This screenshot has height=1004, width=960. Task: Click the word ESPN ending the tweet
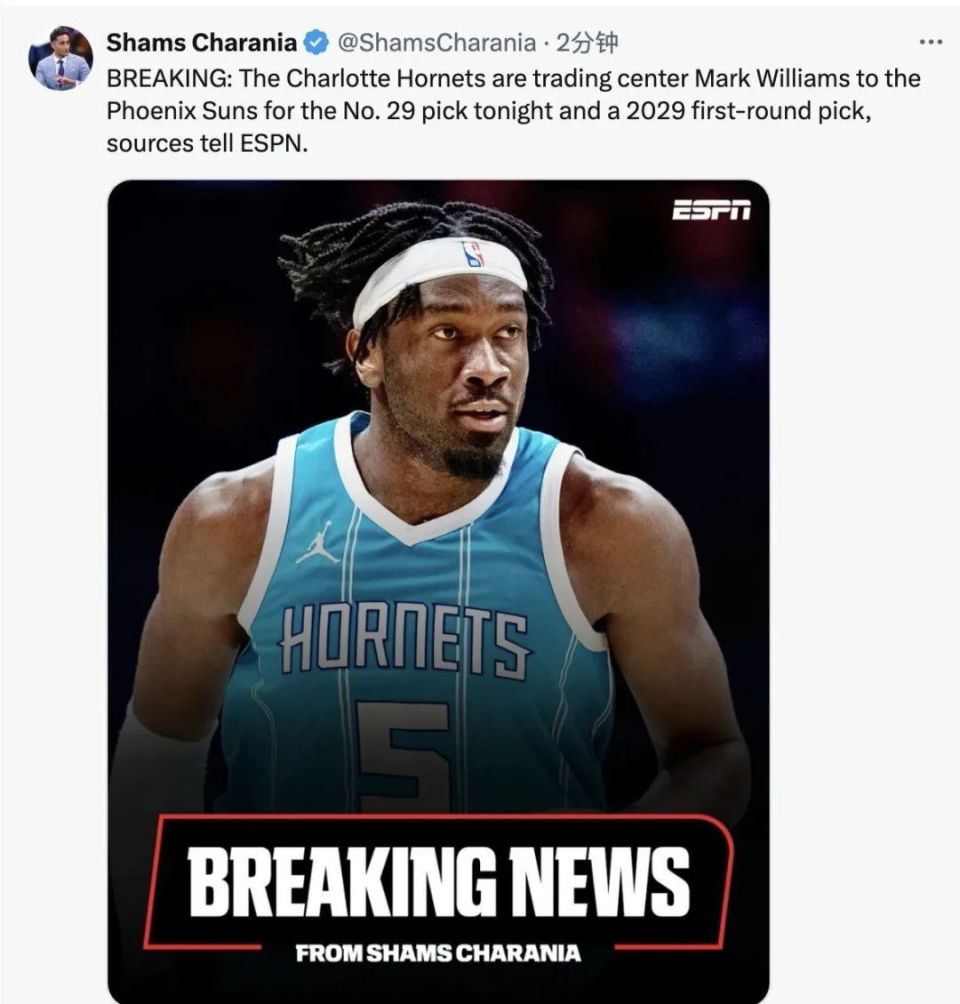tap(274, 144)
